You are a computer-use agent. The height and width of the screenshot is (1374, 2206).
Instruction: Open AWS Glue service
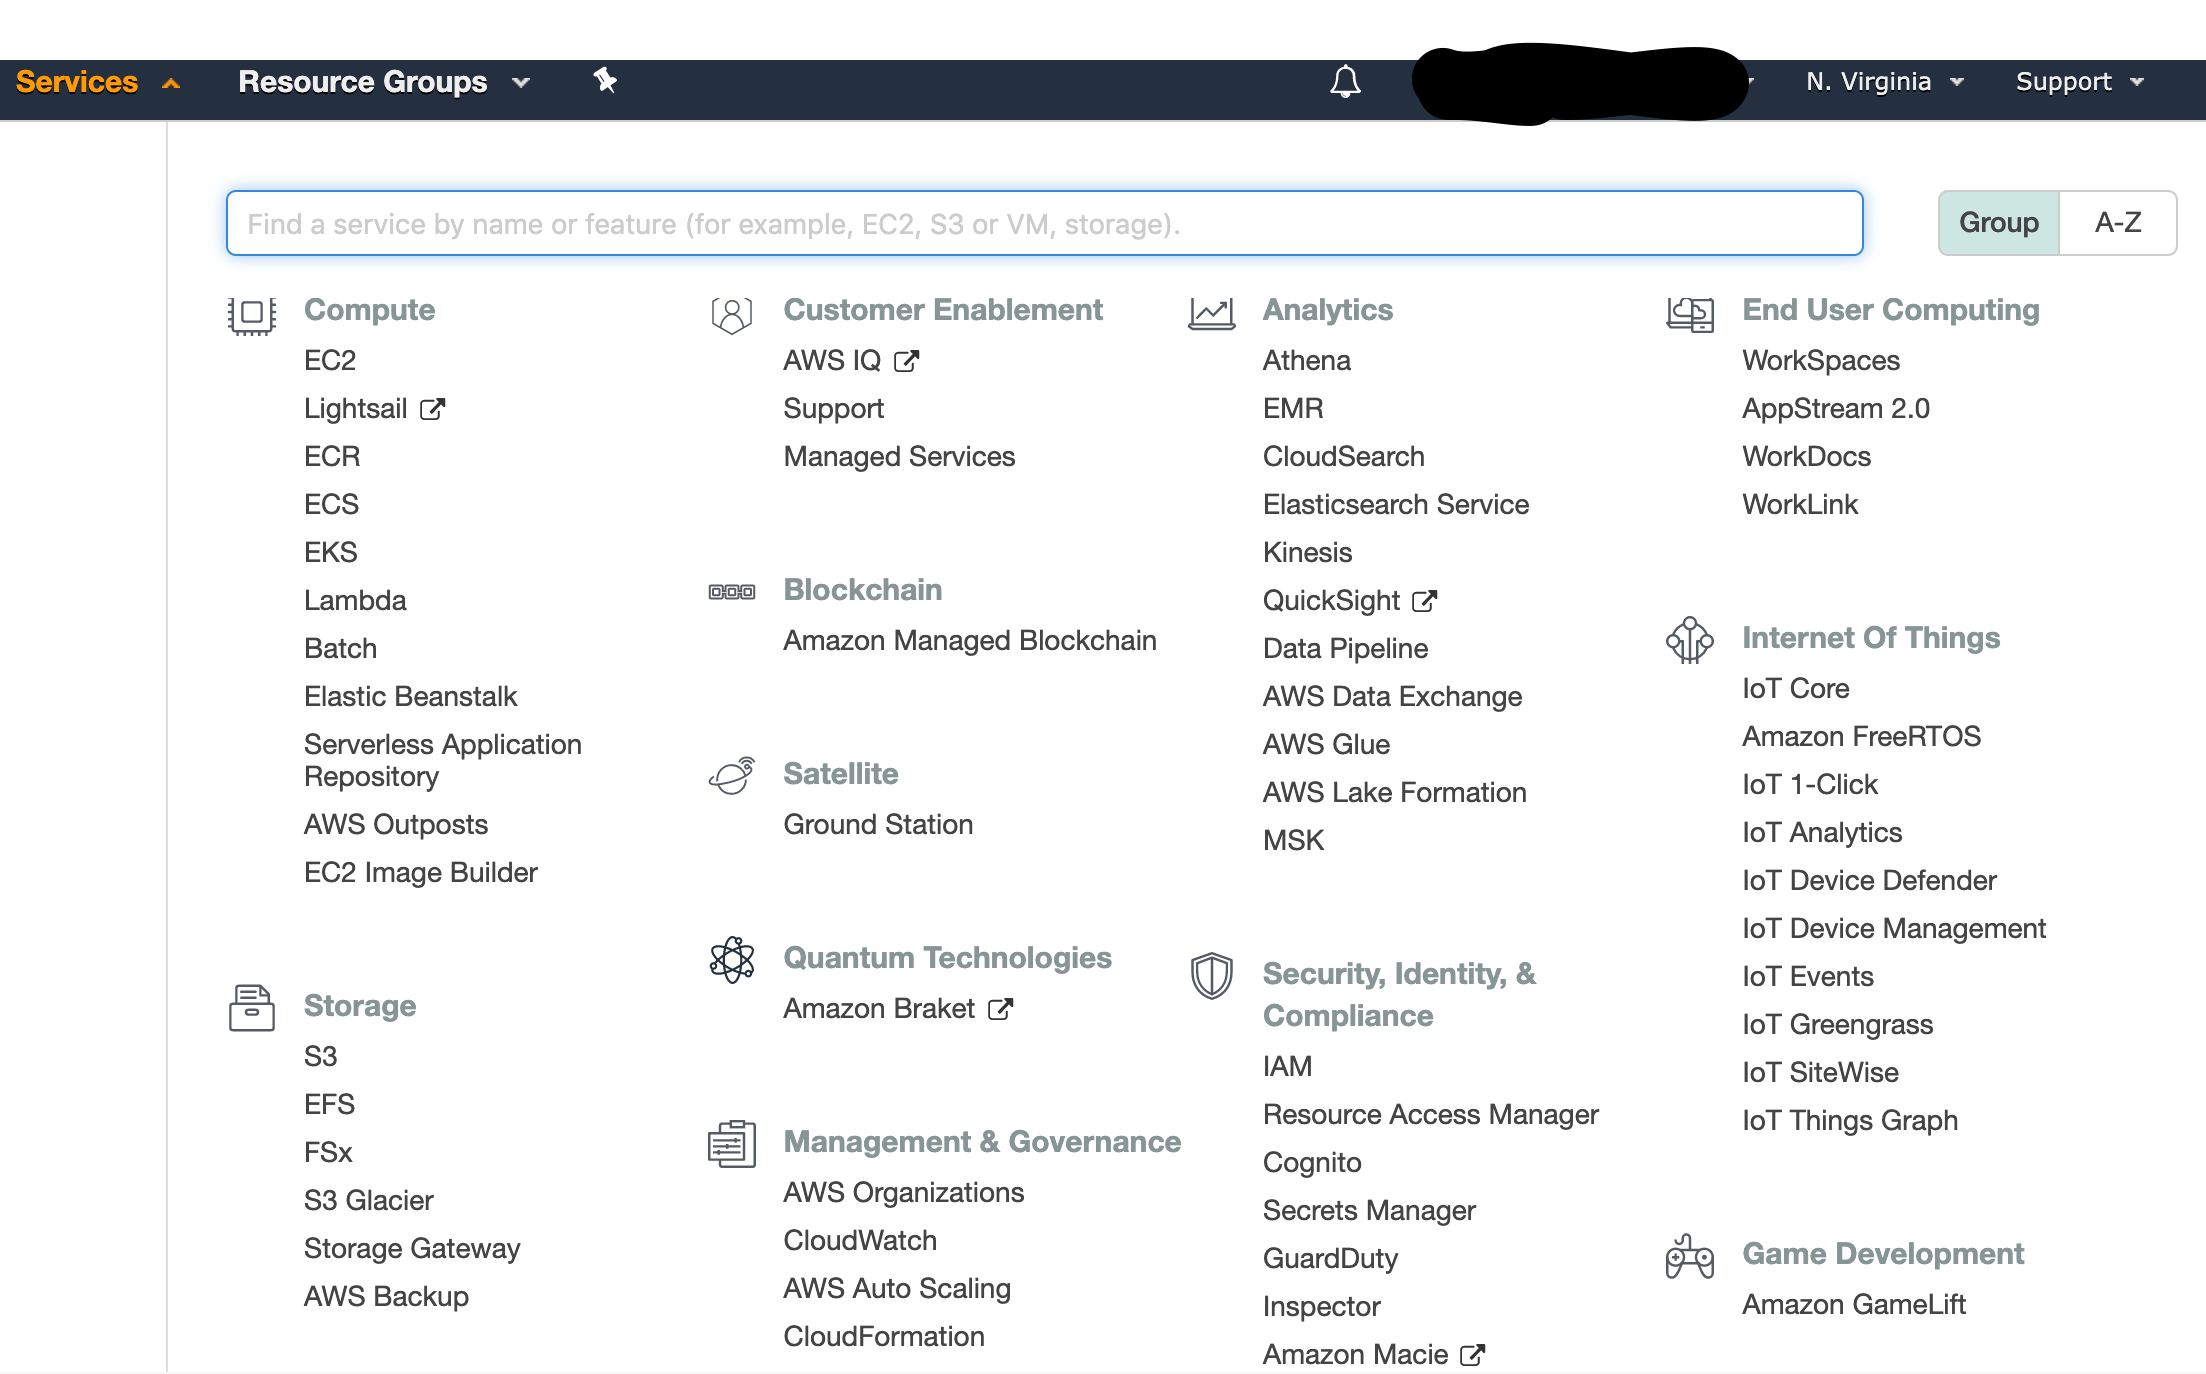pos(1326,744)
